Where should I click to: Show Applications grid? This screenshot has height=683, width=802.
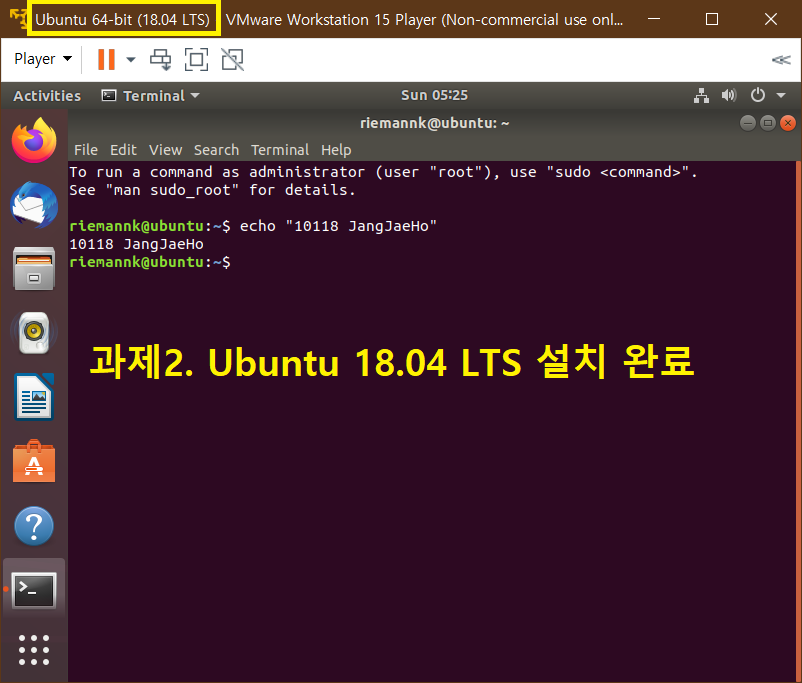click(34, 650)
